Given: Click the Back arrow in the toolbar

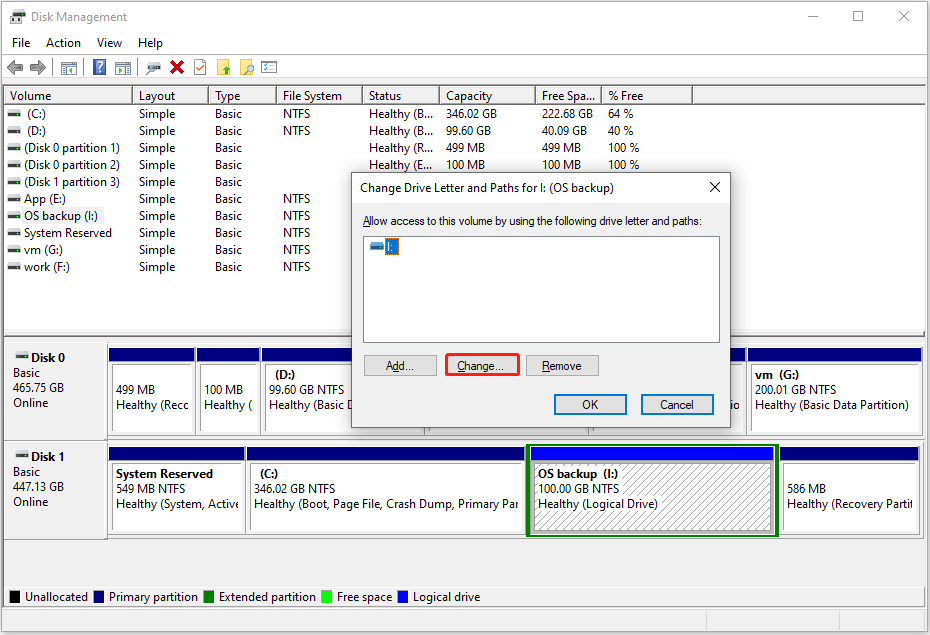Looking at the screenshot, I should pos(15,68).
